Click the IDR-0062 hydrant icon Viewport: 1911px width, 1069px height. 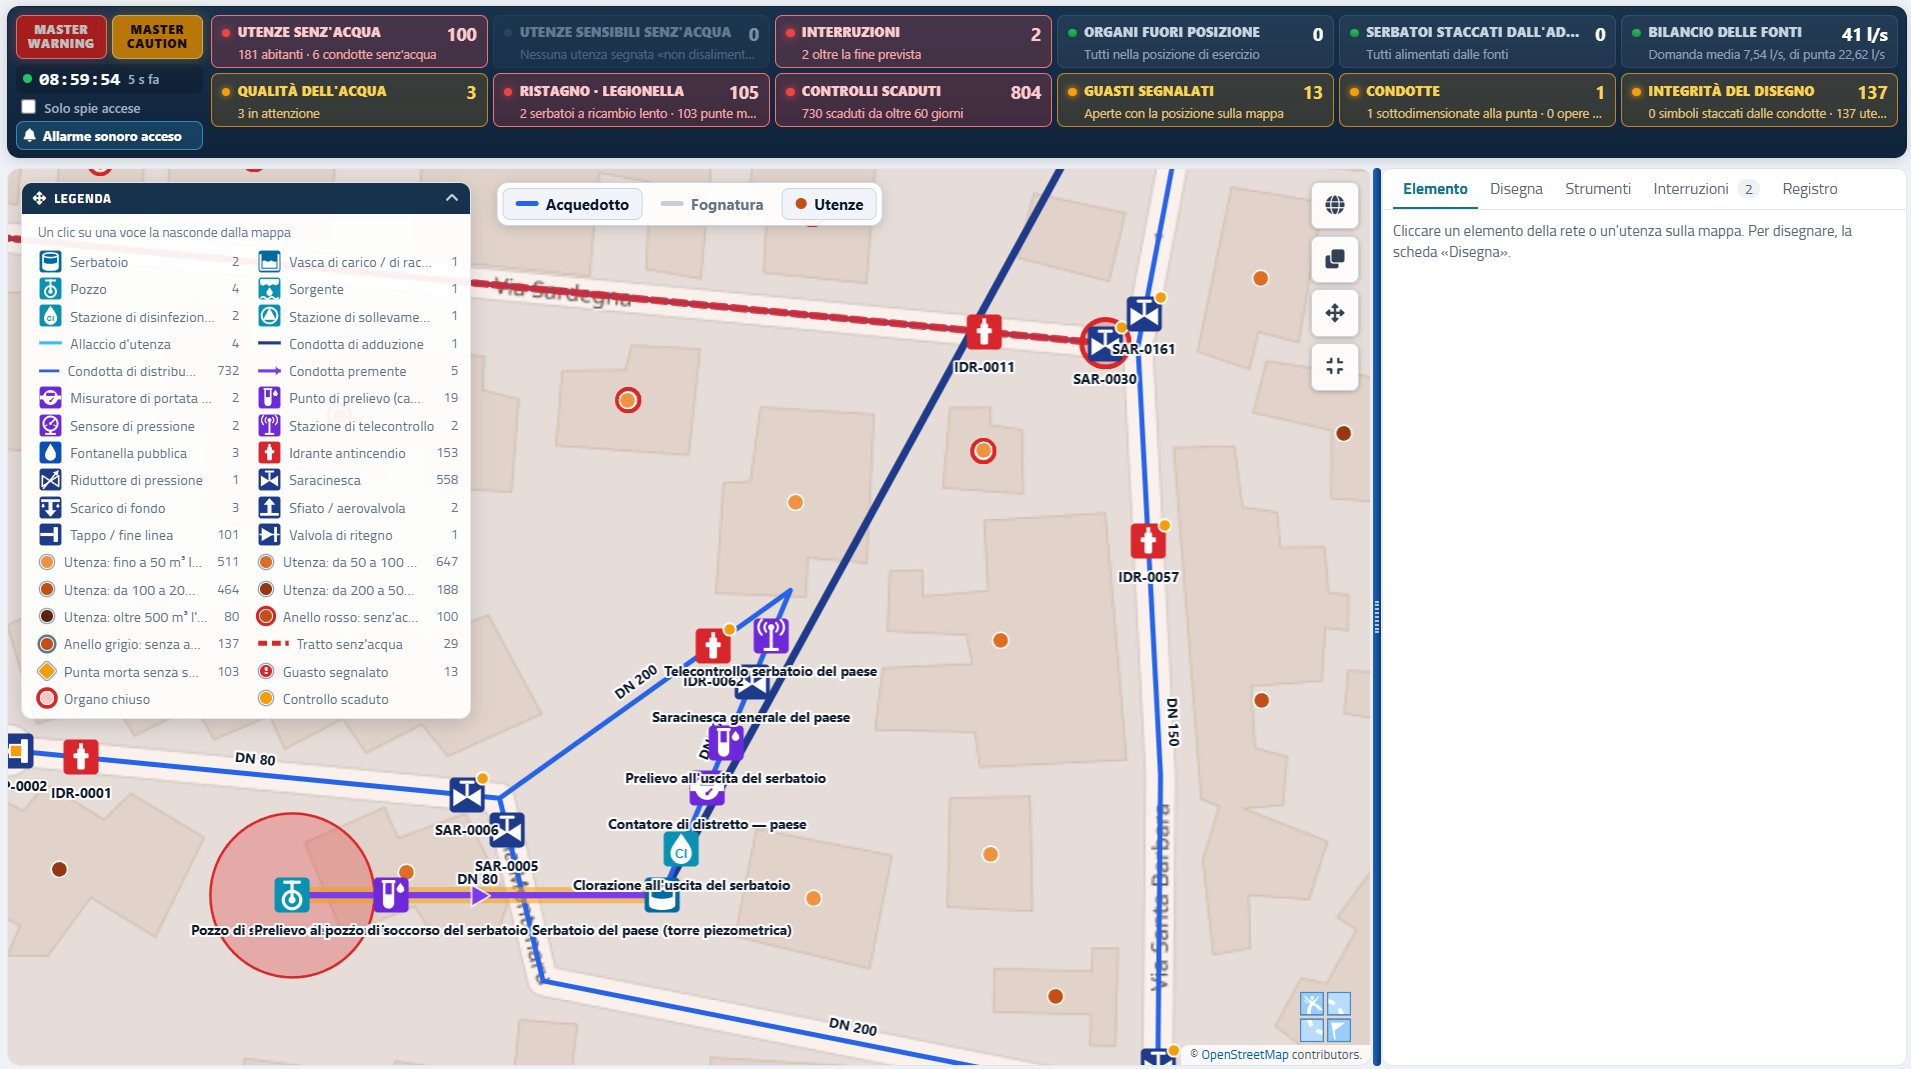[713, 645]
